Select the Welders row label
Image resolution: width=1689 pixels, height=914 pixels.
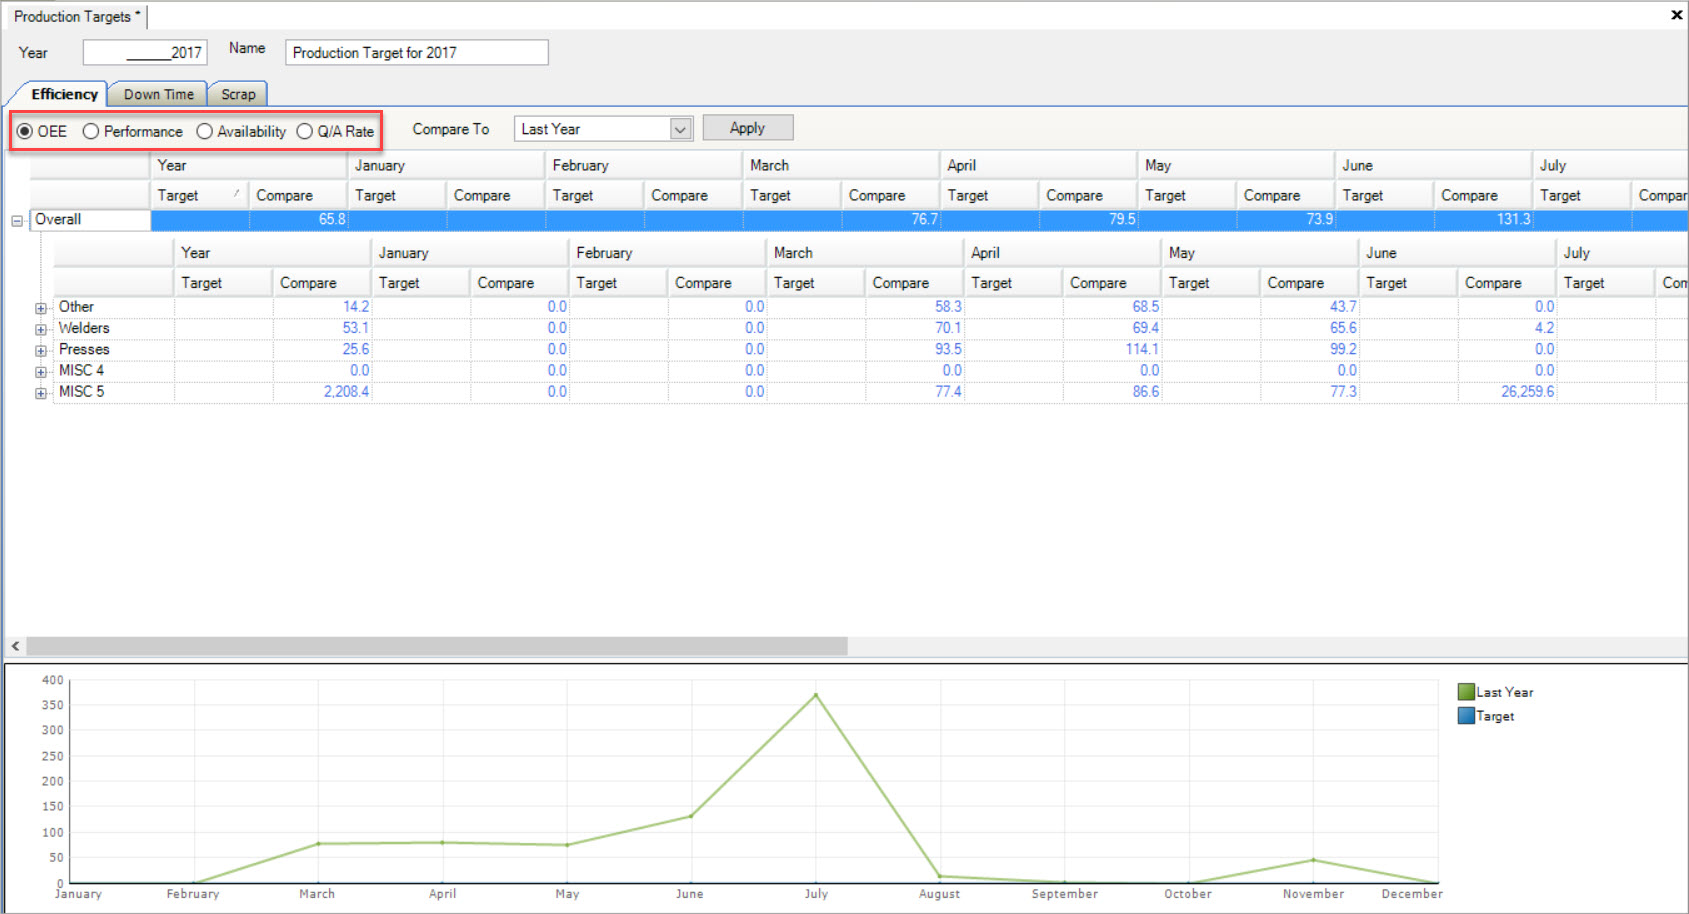pos(84,328)
